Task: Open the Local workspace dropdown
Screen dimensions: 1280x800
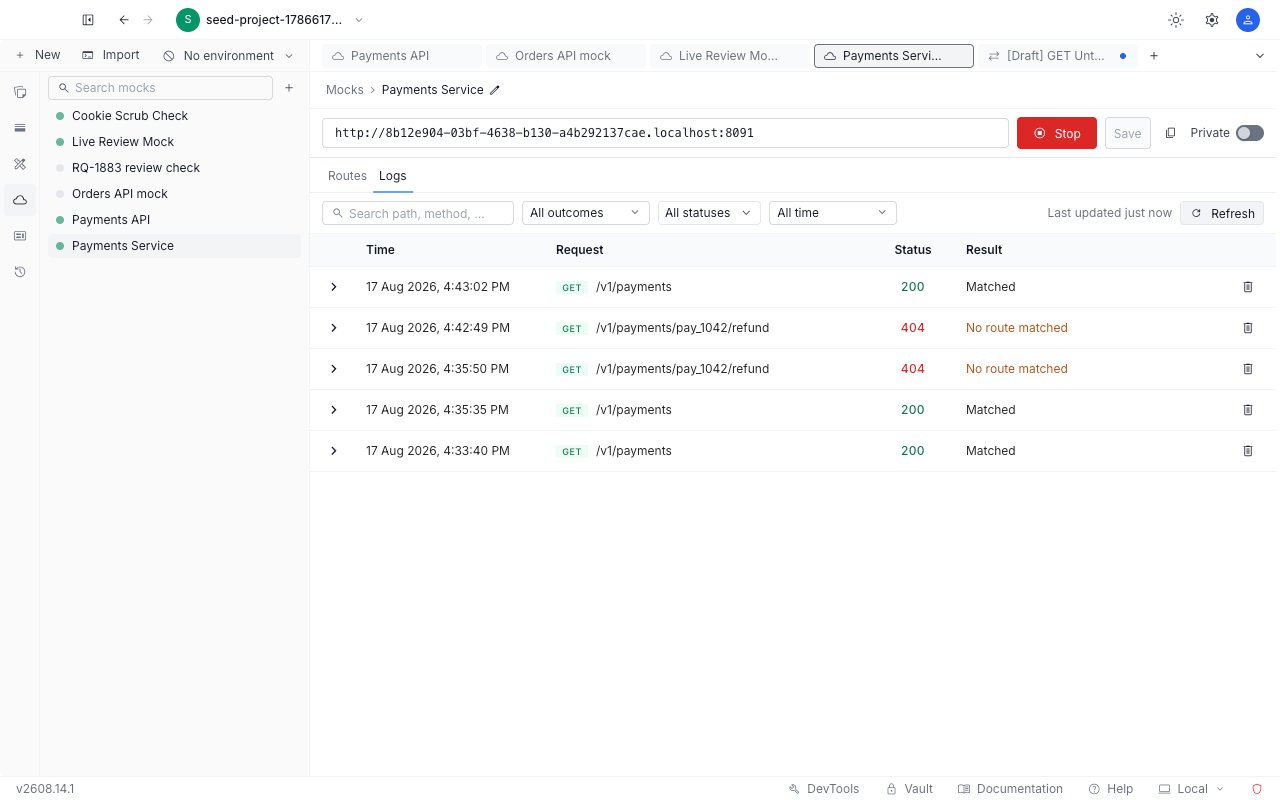Action: point(1191,789)
